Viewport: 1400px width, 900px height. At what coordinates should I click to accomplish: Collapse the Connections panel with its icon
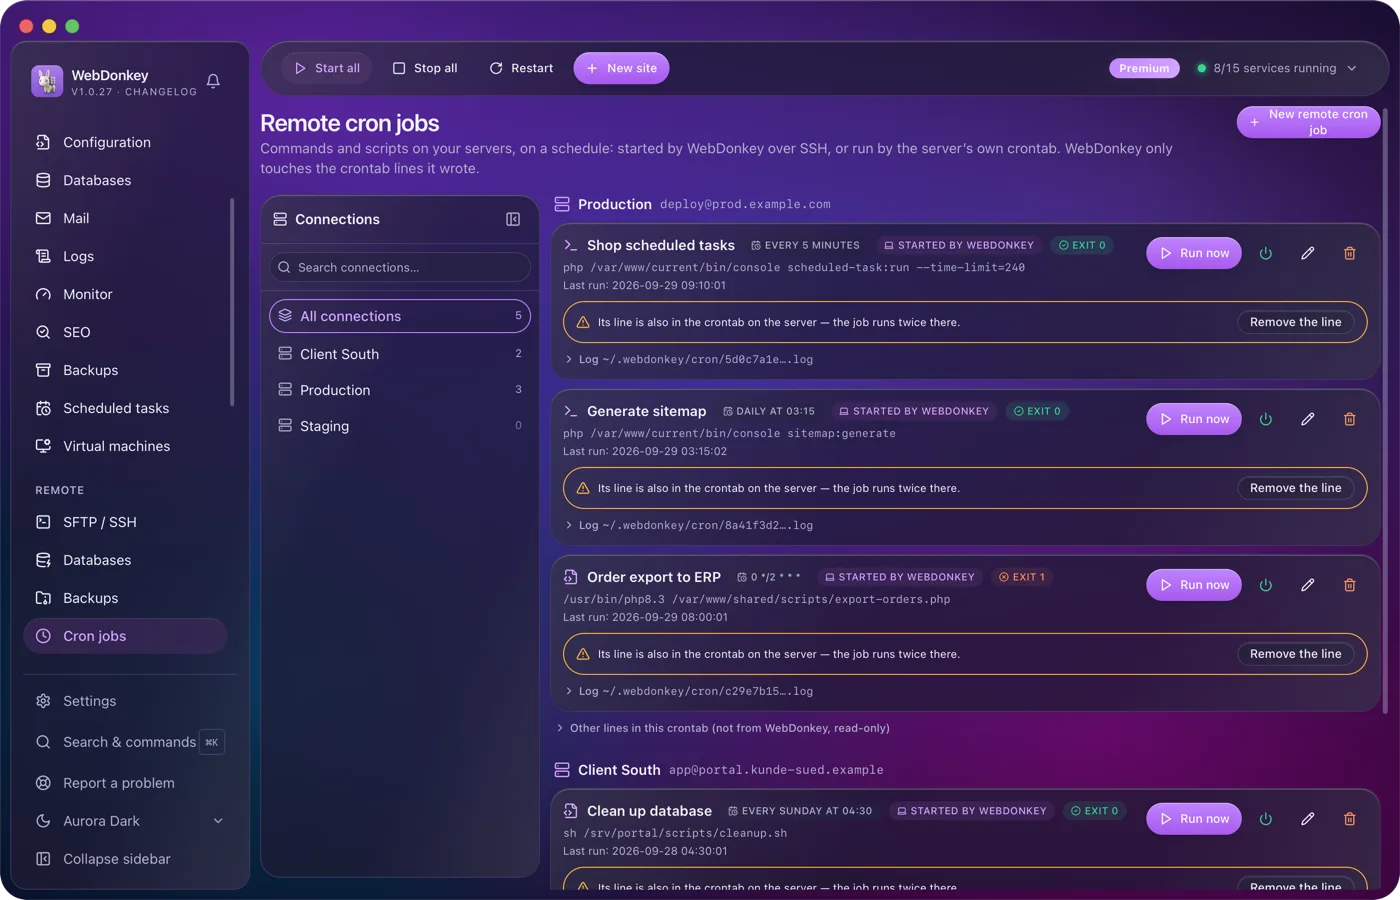513,219
